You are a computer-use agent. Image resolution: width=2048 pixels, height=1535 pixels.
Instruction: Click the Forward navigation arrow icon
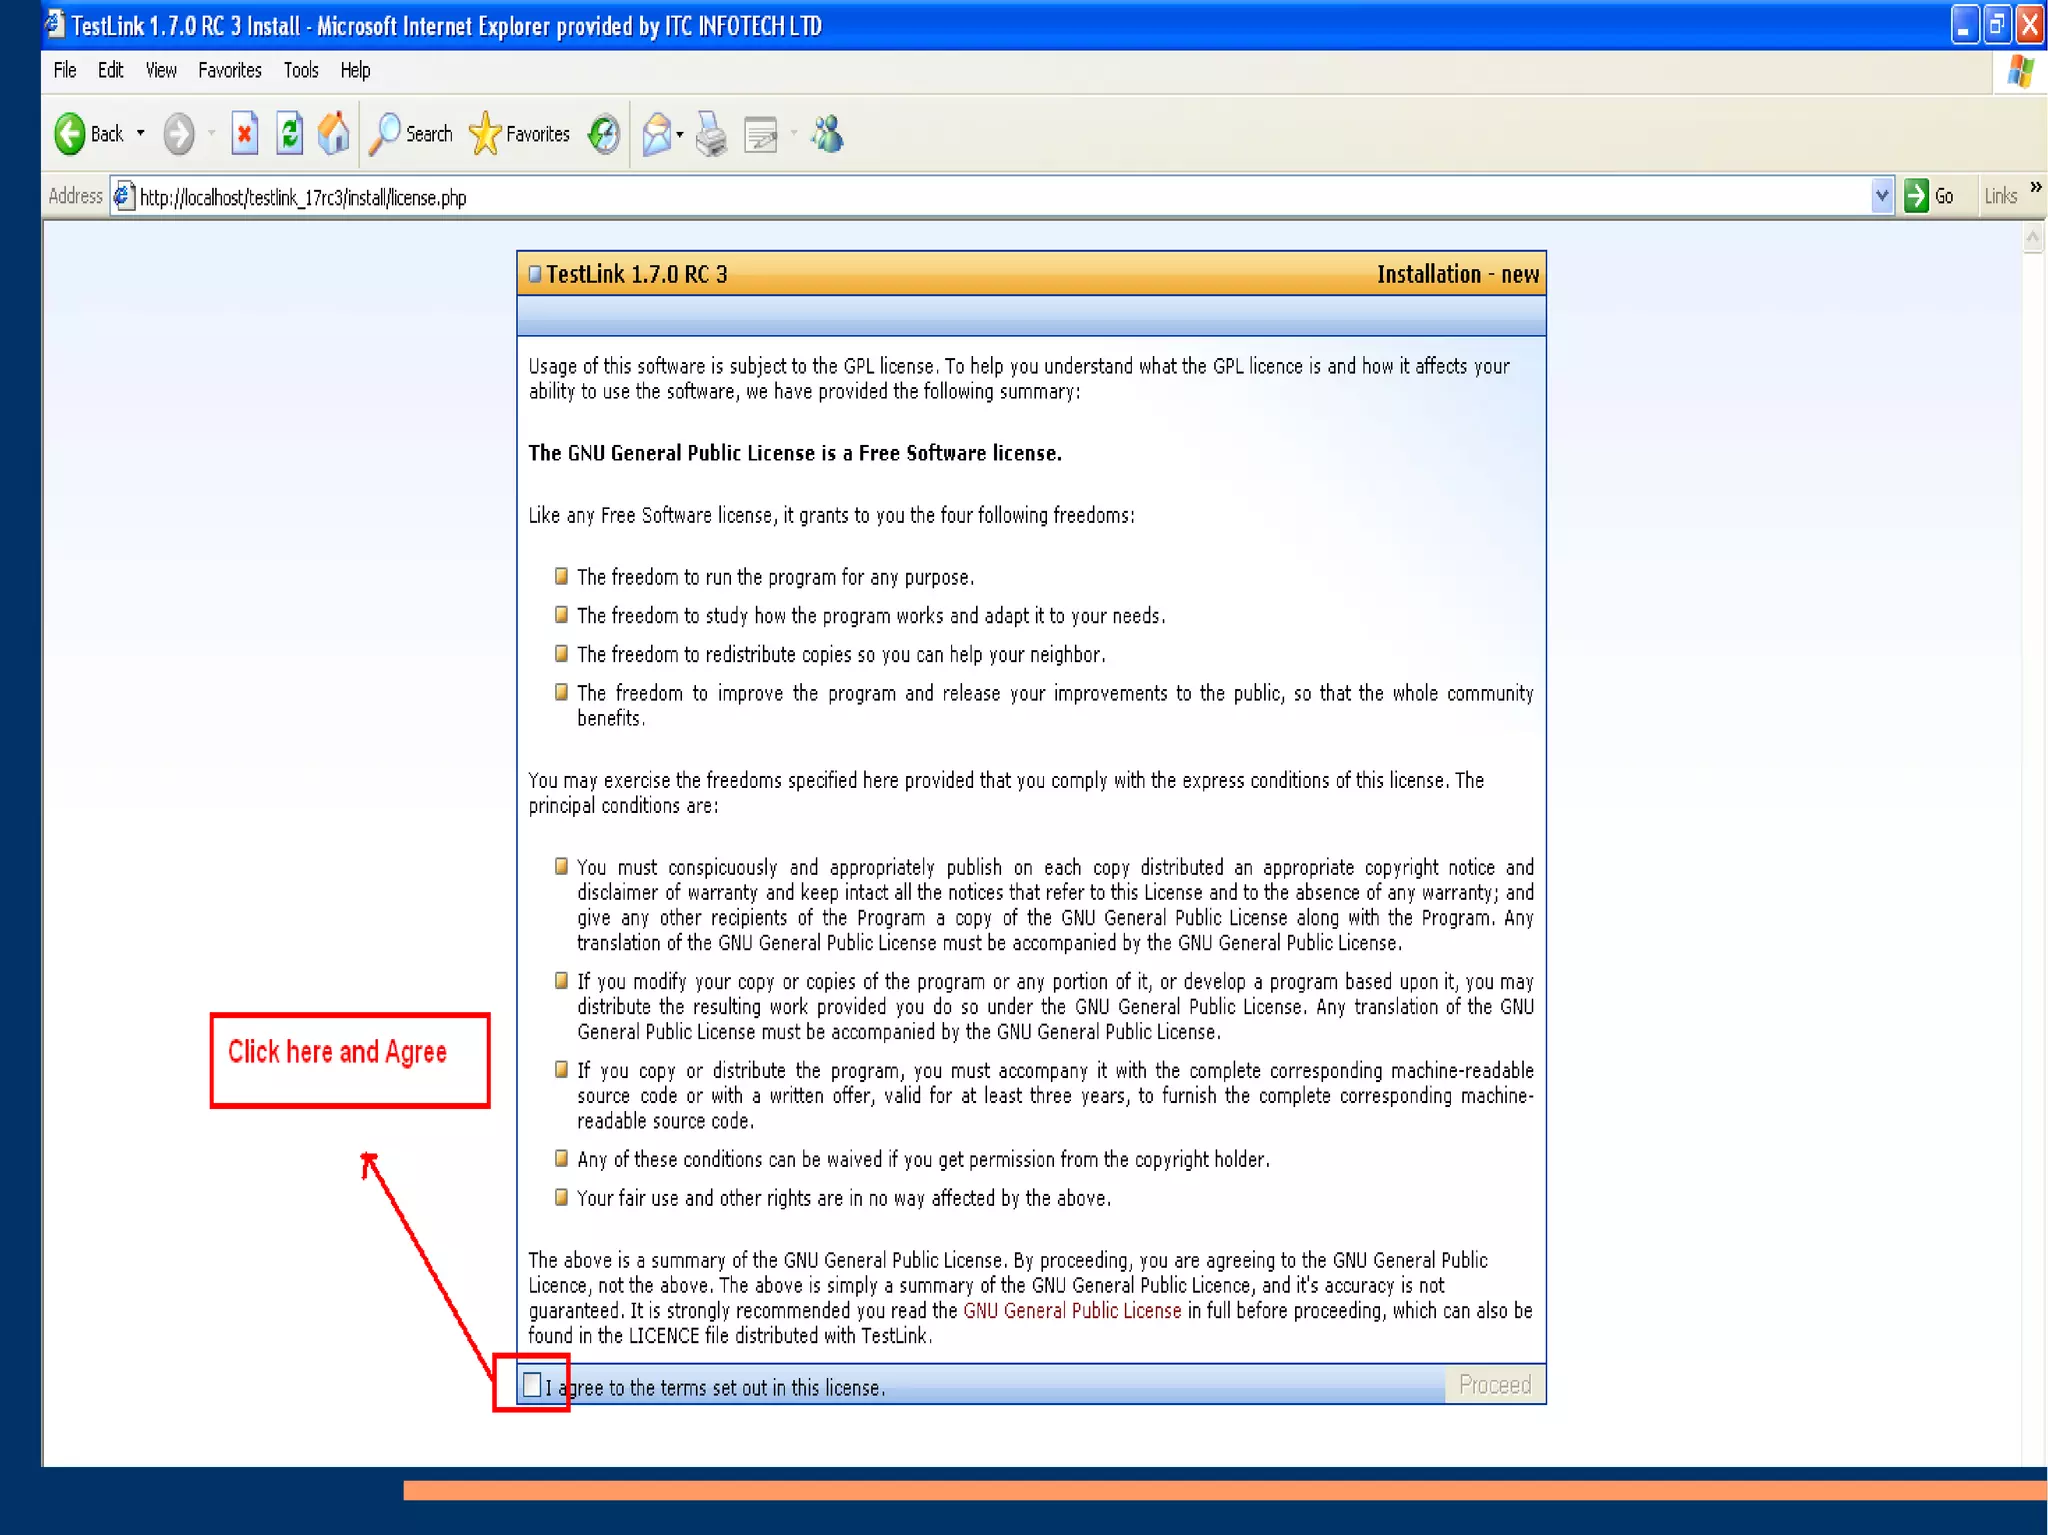[179, 134]
